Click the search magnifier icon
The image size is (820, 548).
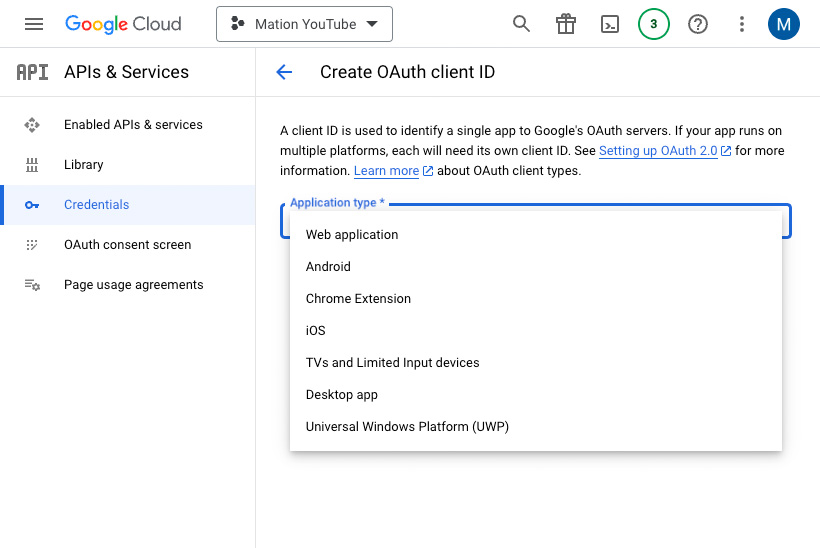521,24
